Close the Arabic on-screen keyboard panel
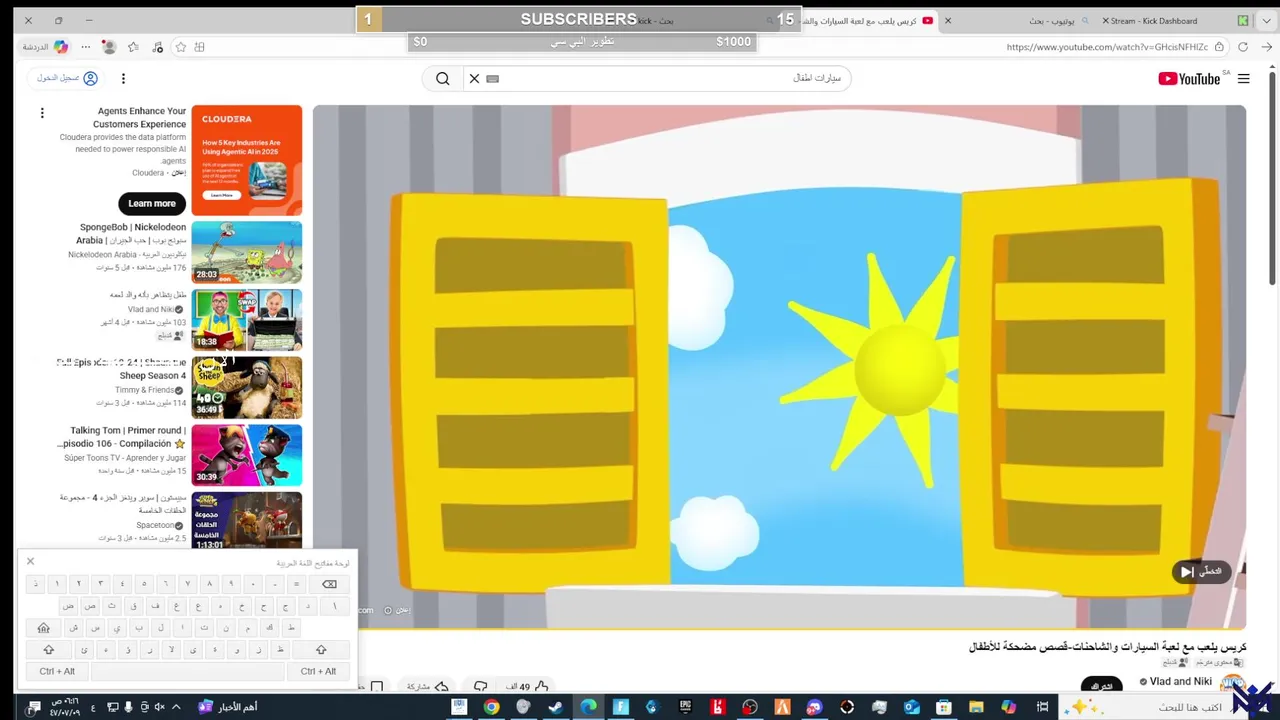The height and width of the screenshot is (720, 1280). click(x=30, y=561)
